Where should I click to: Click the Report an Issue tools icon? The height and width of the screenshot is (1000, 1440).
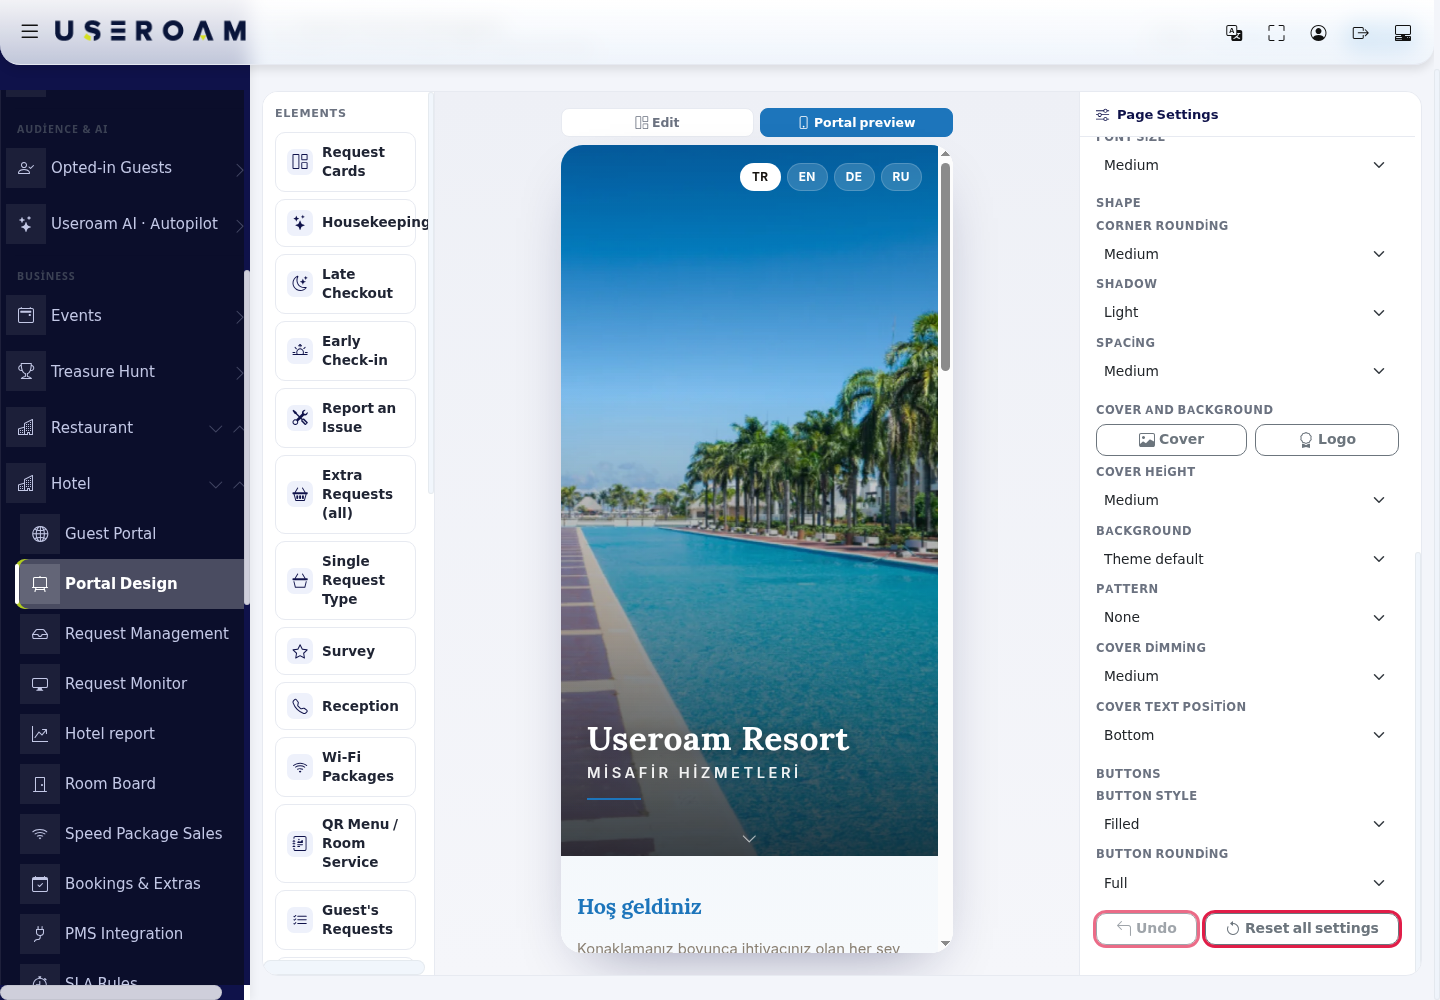coord(300,418)
